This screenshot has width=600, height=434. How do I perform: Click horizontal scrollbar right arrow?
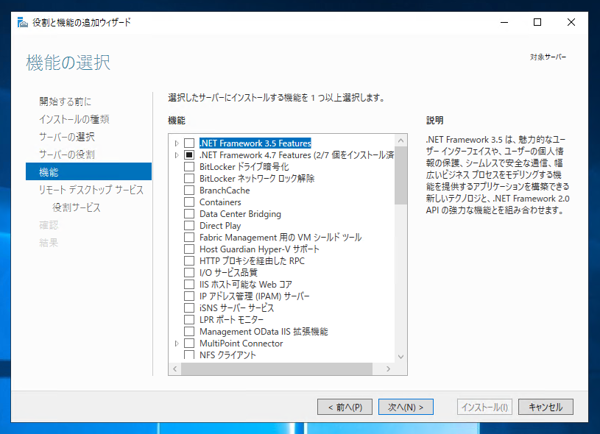coord(388,369)
